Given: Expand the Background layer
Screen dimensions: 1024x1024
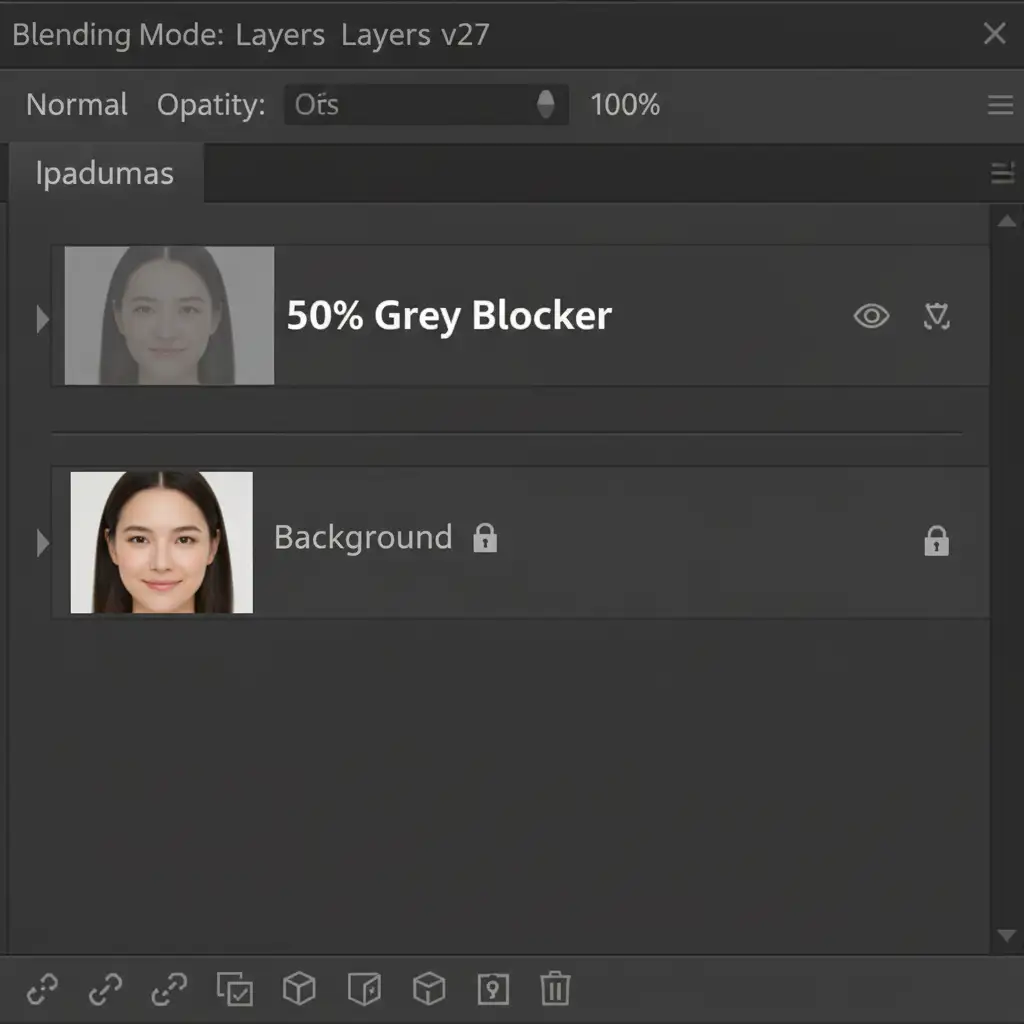Looking at the screenshot, I should (42, 543).
